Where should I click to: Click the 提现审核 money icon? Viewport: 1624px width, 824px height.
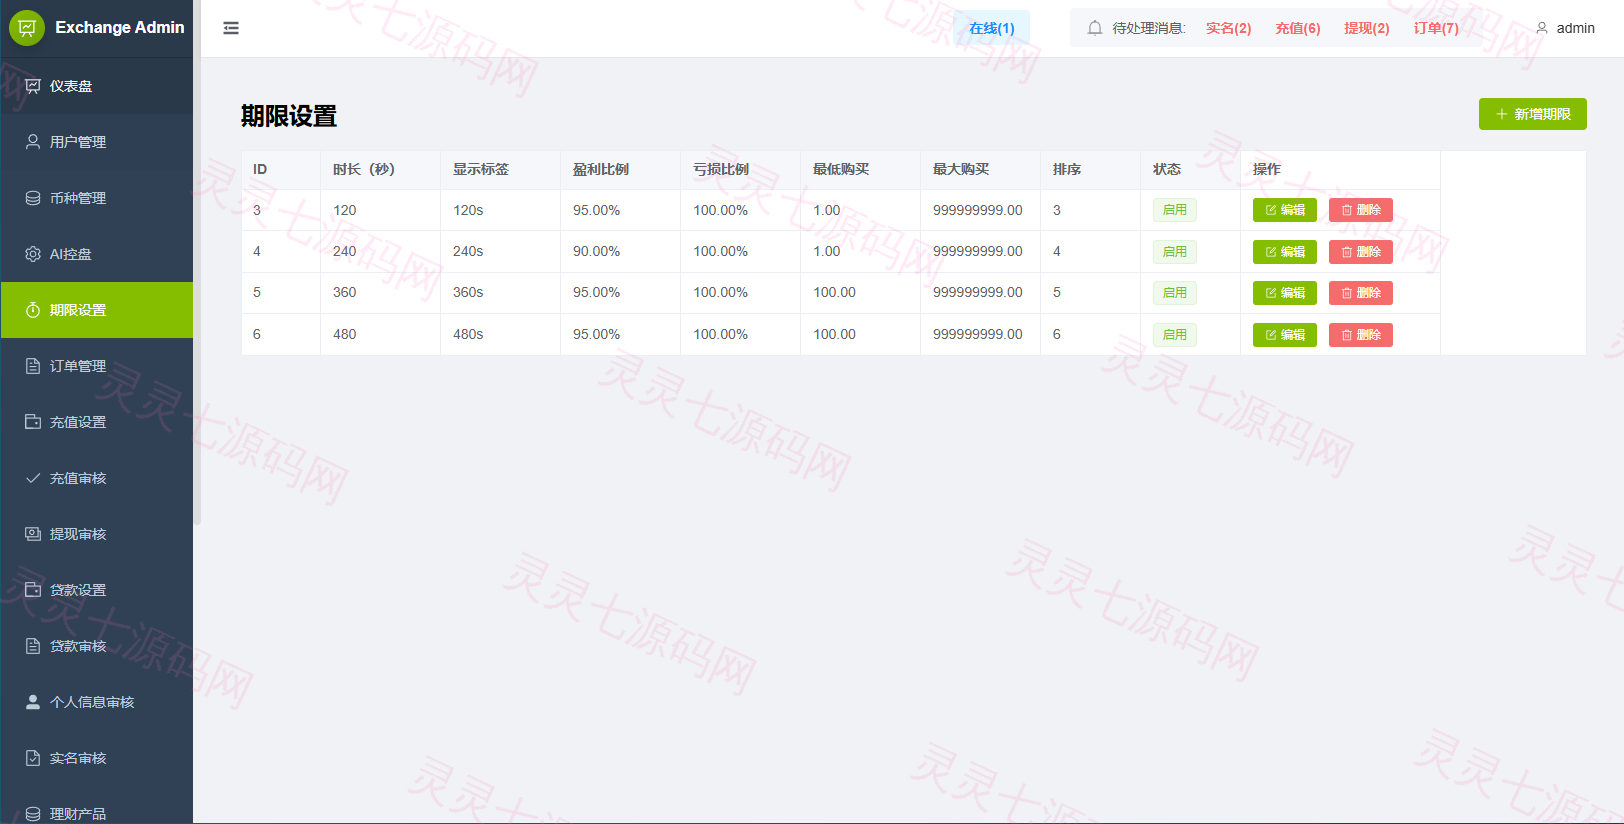point(33,534)
